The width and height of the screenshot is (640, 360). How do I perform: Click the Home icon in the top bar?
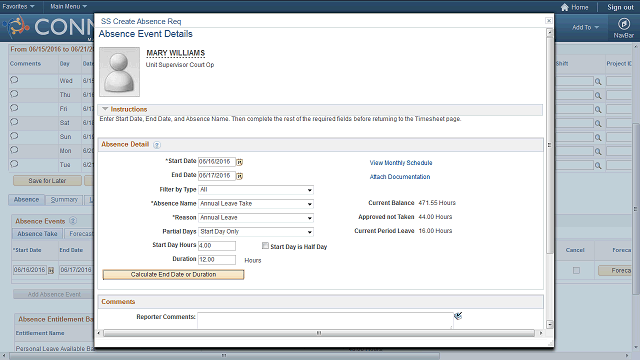pyautogui.click(x=564, y=7)
